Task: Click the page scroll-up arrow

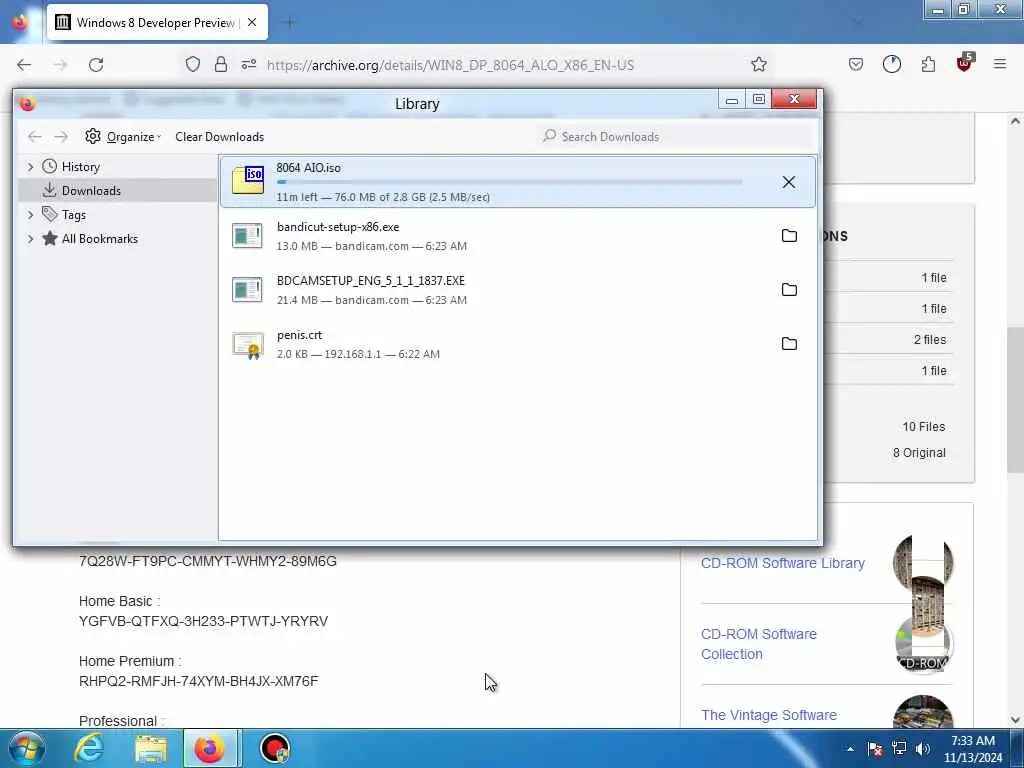Action: (x=1015, y=121)
